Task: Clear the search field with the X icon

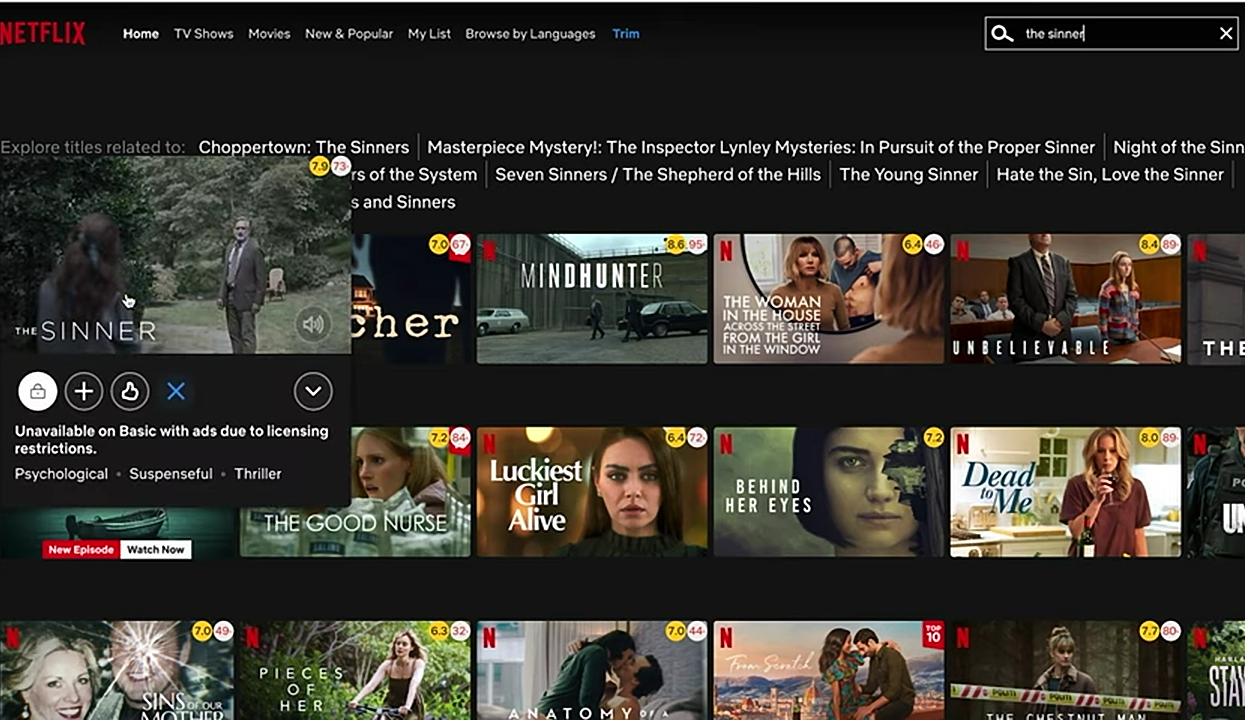Action: (x=1226, y=33)
